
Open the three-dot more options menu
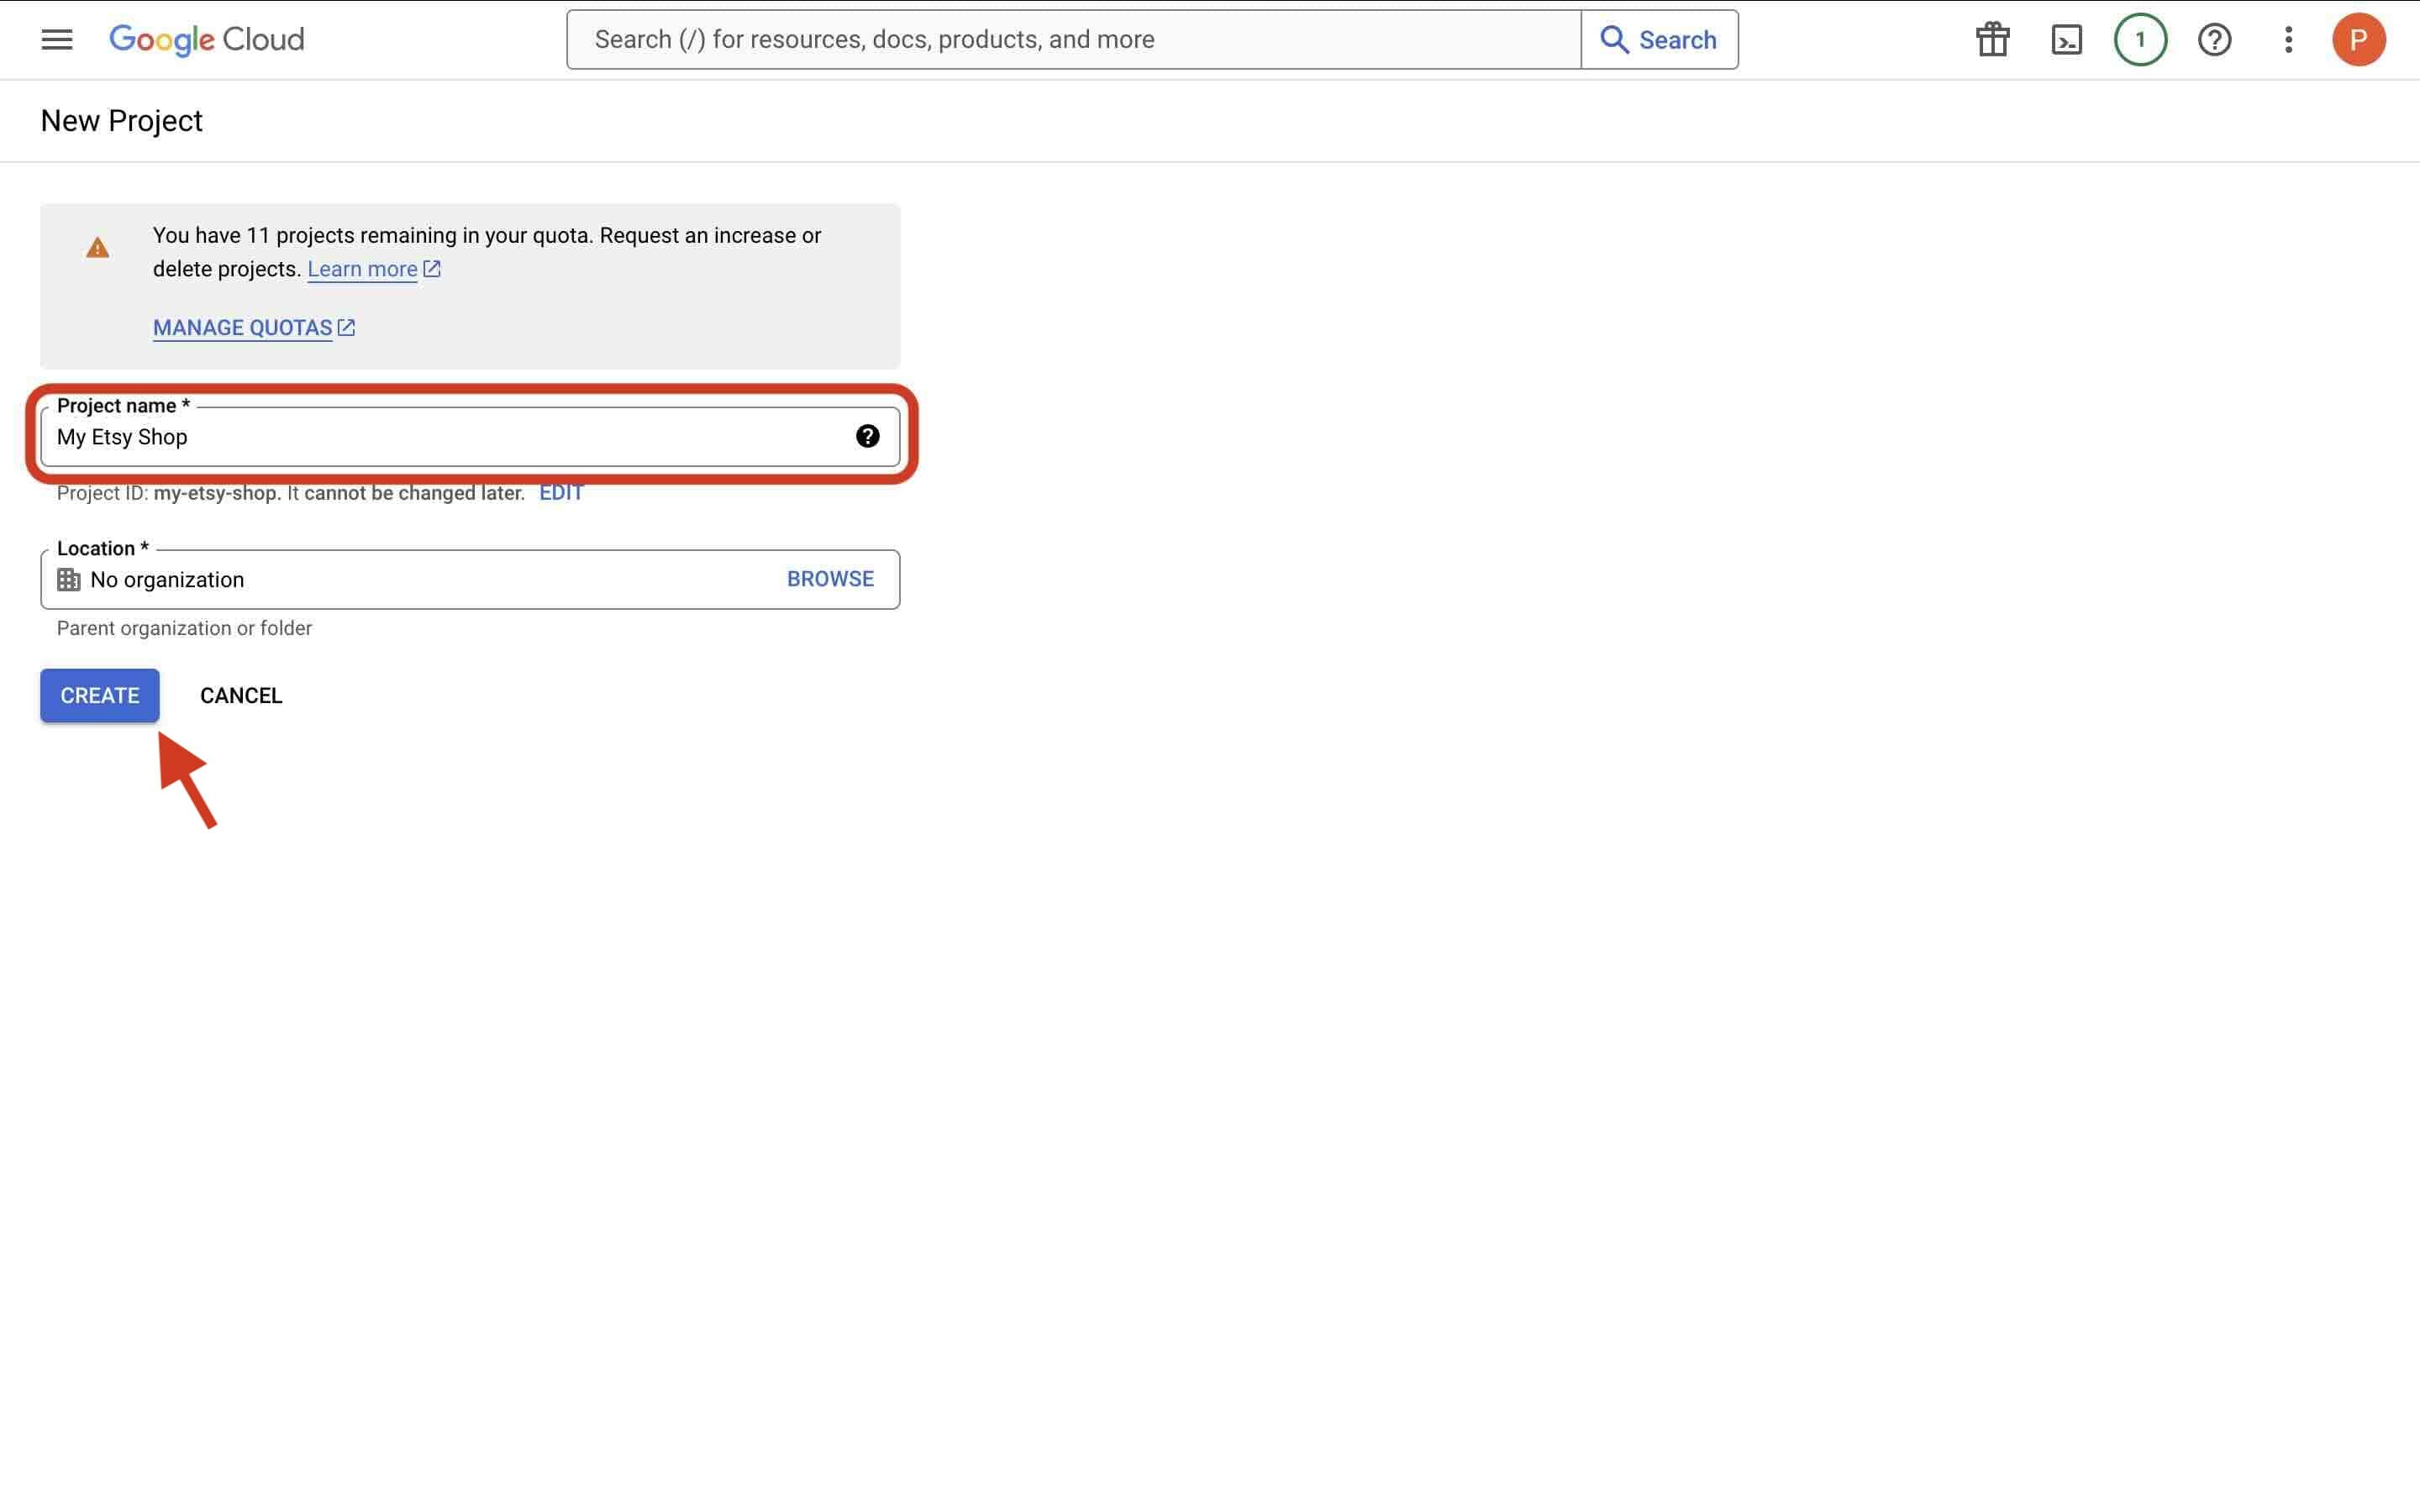pos(2287,39)
